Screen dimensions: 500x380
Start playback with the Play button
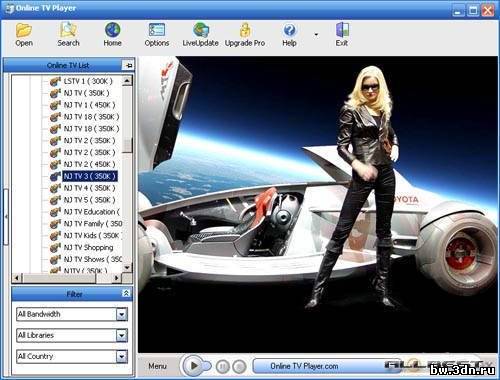click(194, 366)
